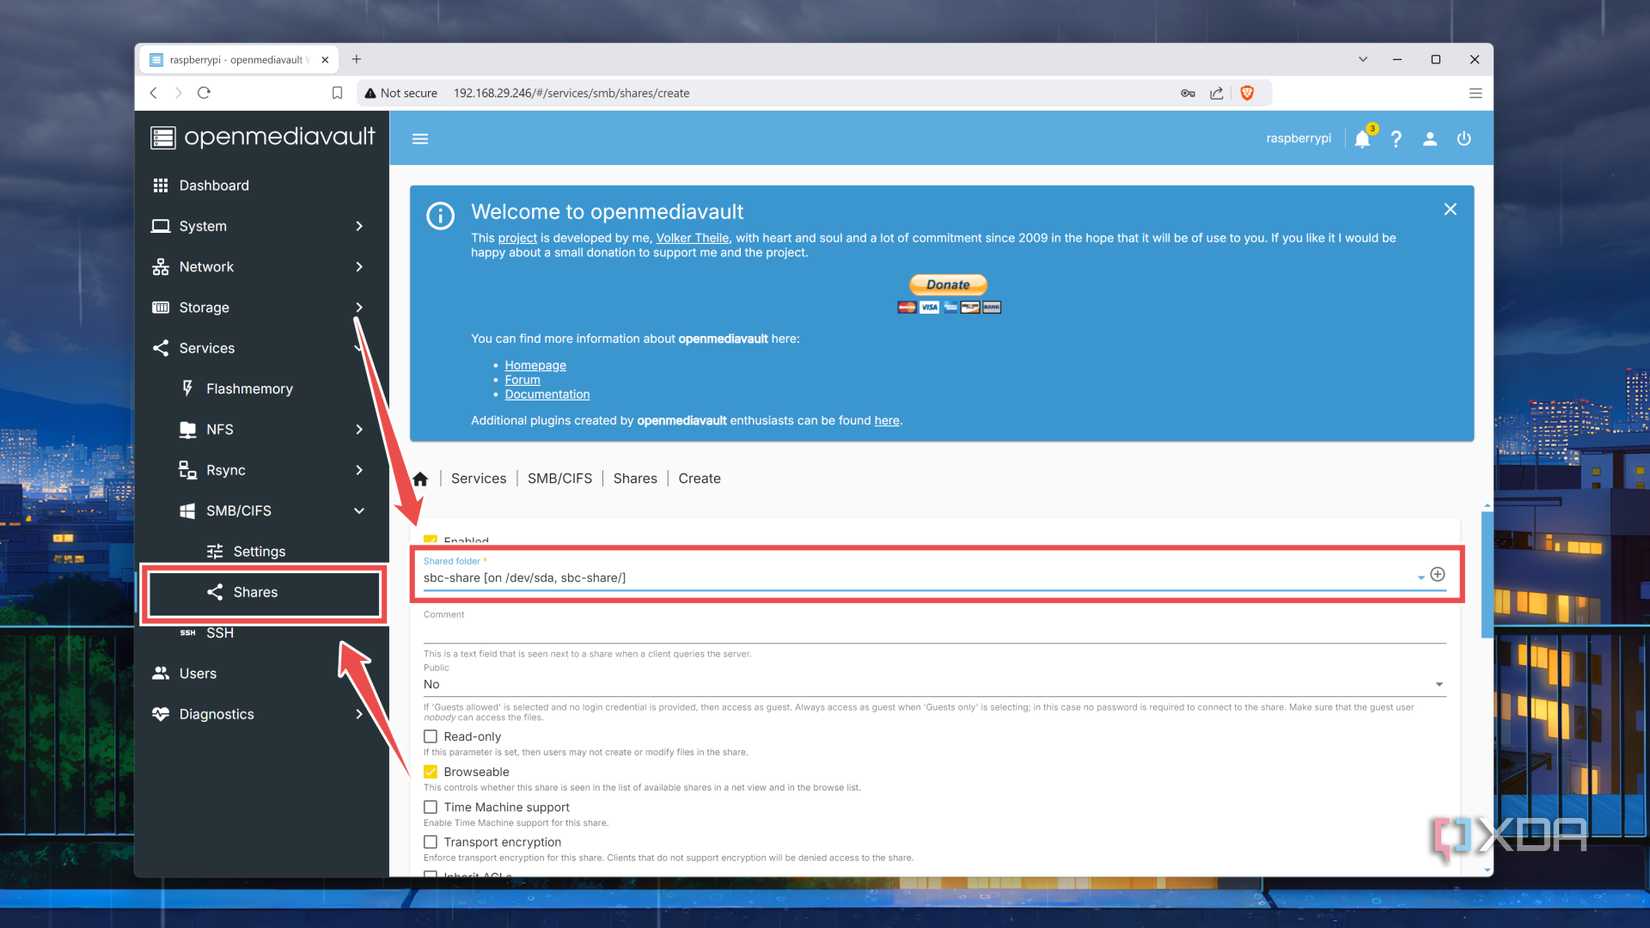The height and width of the screenshot is (928, 1650).
Task: Click the tab search down arrow
Action: click(1362, 59)
